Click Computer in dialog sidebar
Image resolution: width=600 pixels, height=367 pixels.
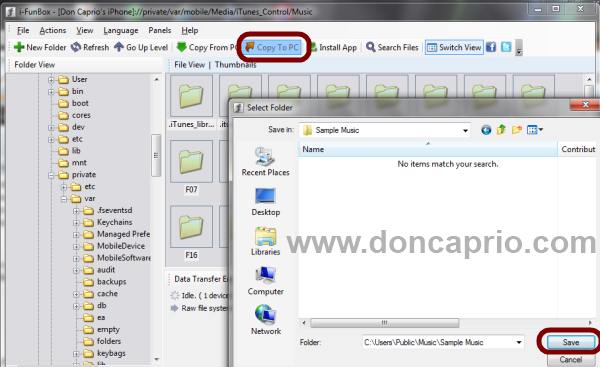[265, 281]
